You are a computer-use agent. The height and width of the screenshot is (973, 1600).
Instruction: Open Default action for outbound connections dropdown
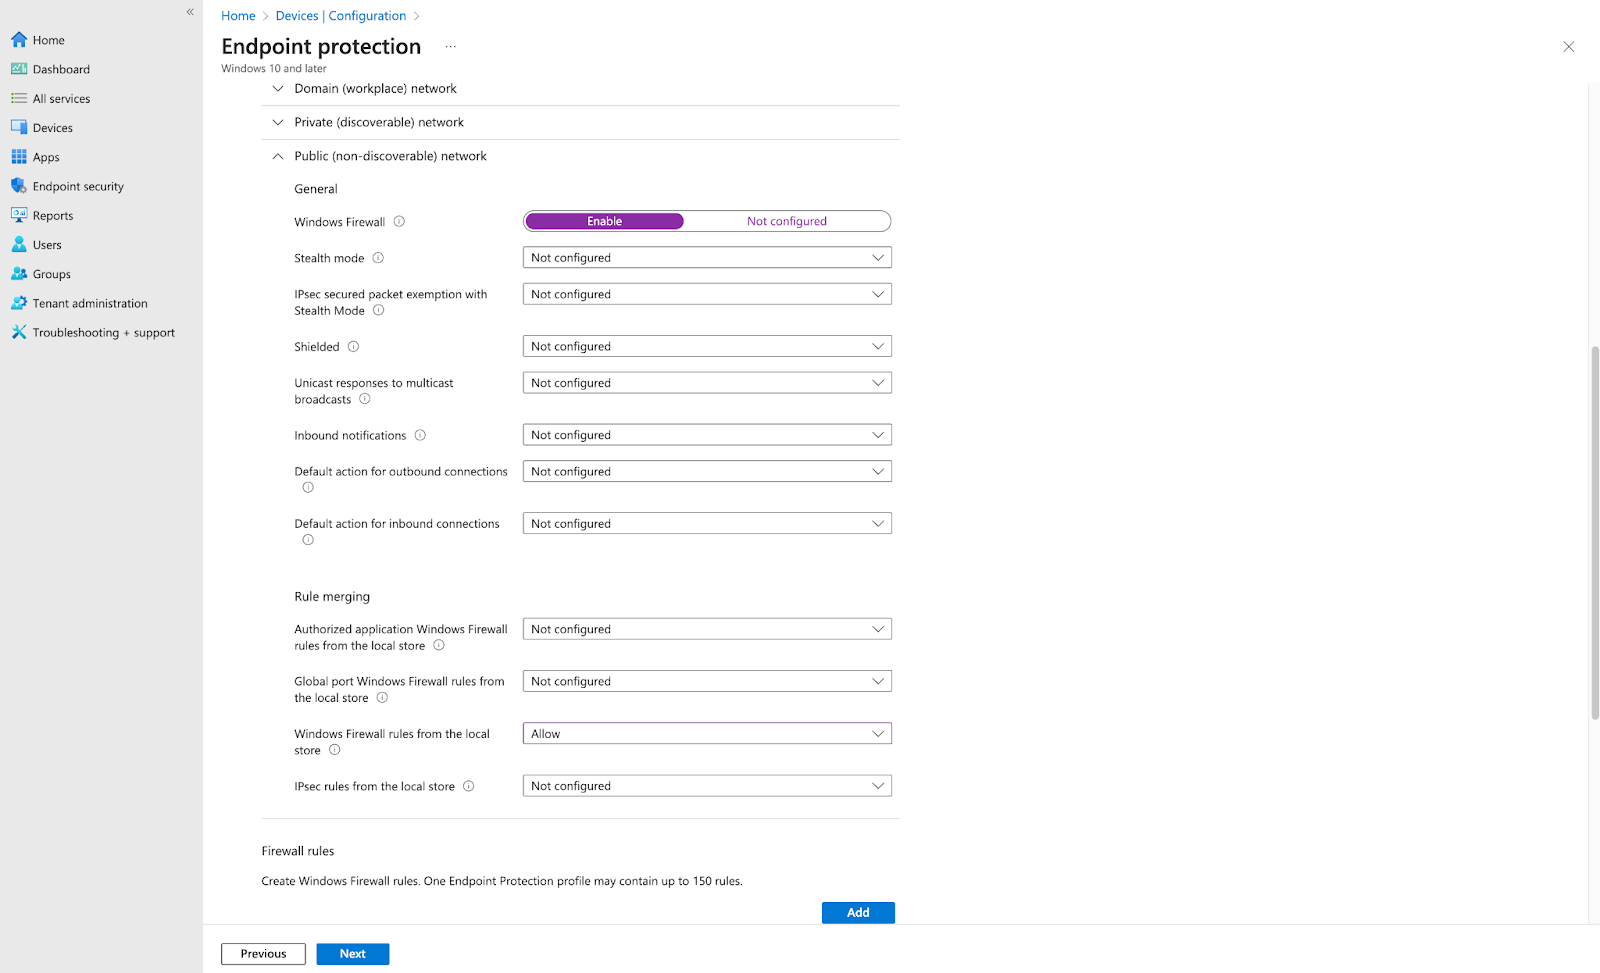click(x=707, y=471)
